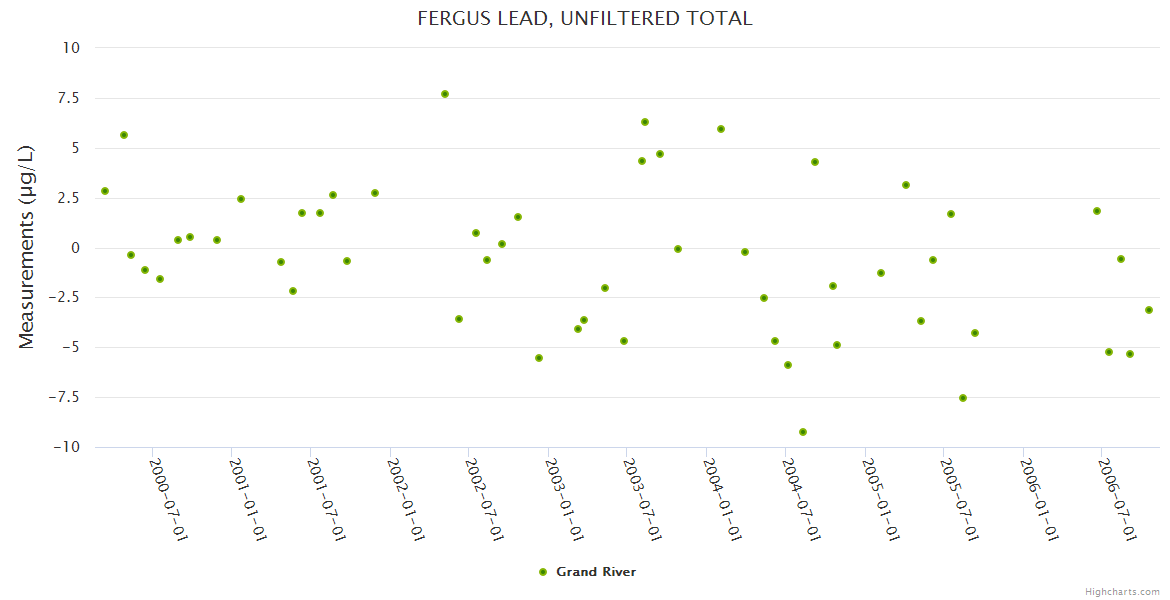The width and height of the screenshot is (1170, 600).
Task: Open the Highcharts.com credits link
Action: click(1122, 591)
